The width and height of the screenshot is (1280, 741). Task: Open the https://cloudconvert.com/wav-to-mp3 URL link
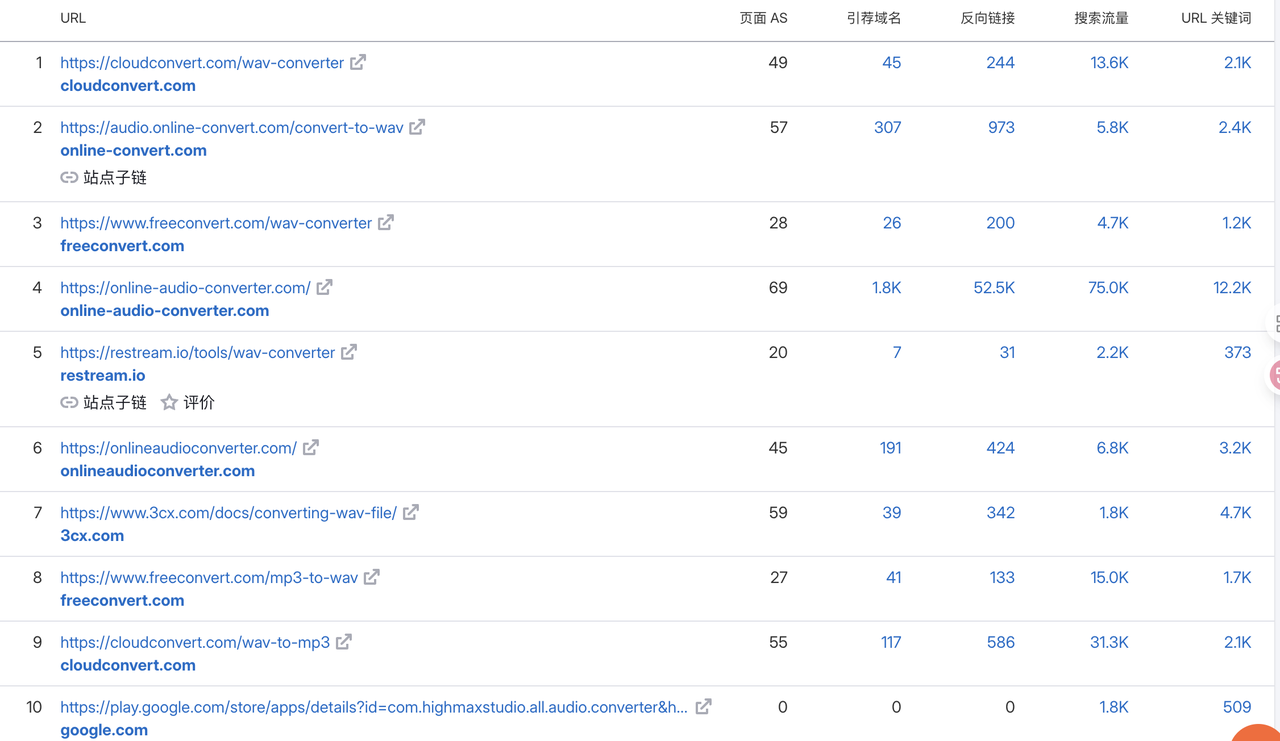[x=195, y=642]
